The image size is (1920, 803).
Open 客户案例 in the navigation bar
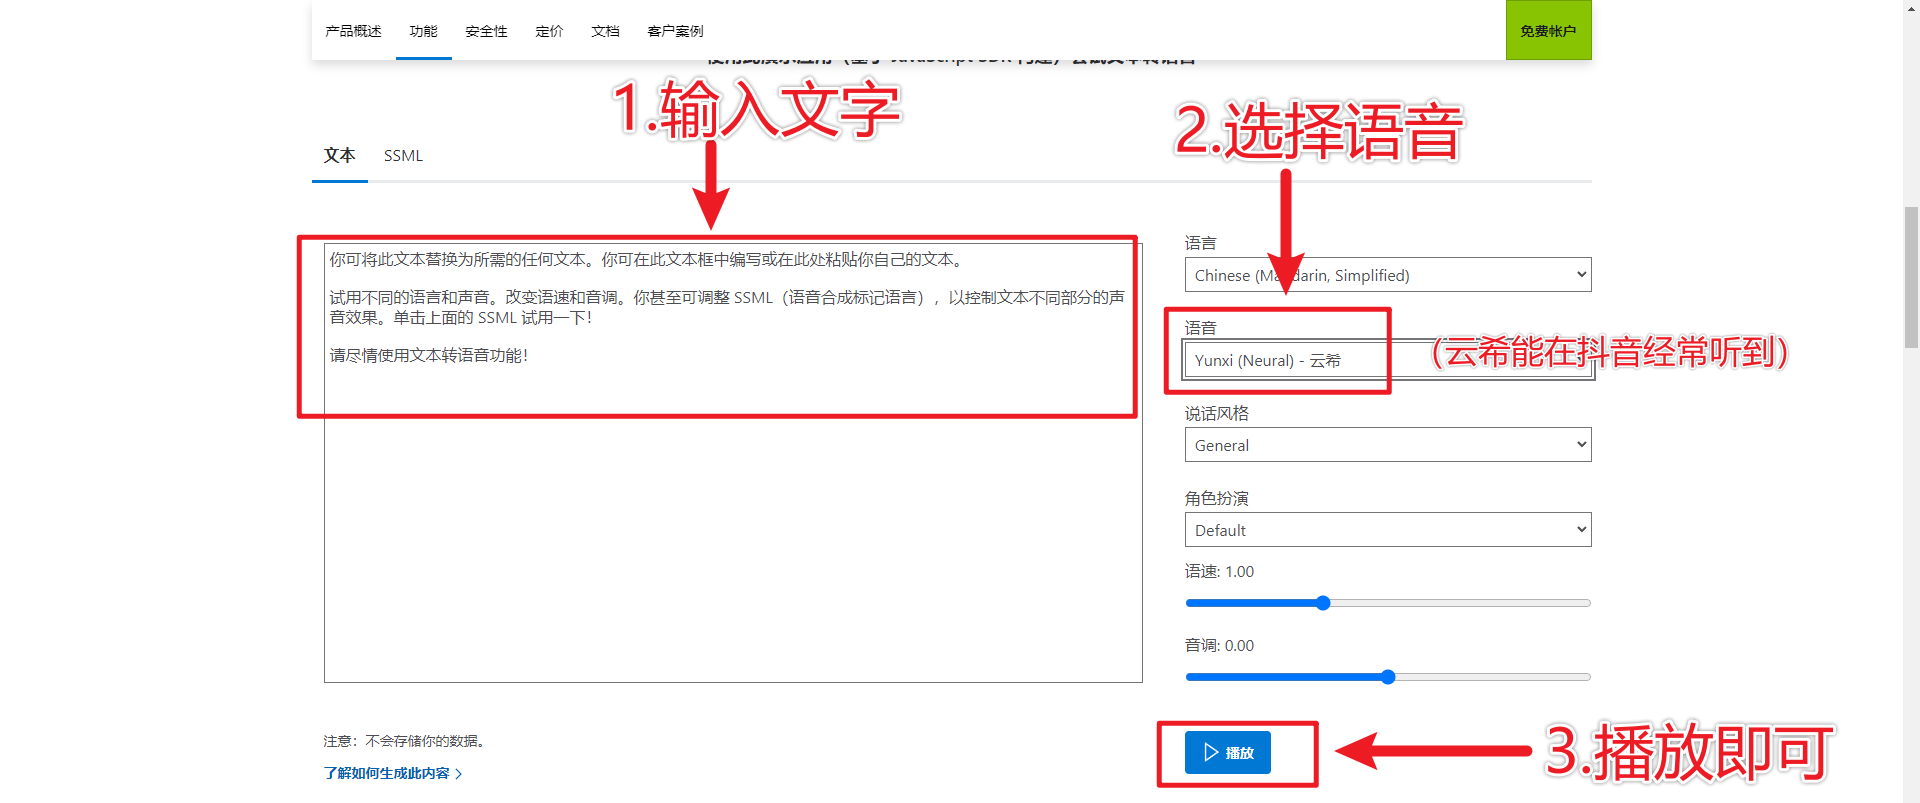pyautogui.click(x=675, y=31)
